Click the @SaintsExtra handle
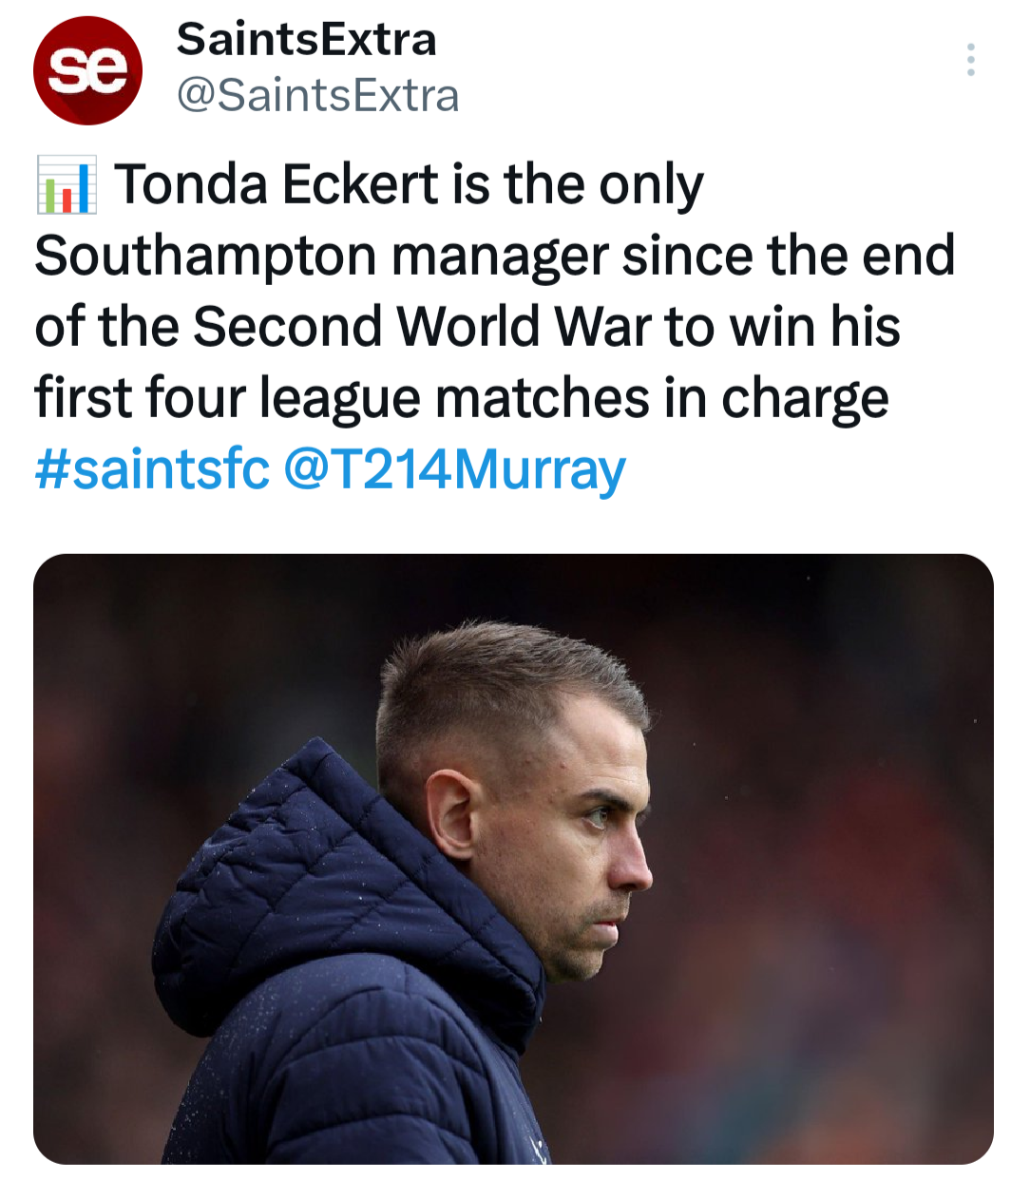 click(x=317, y=96)
